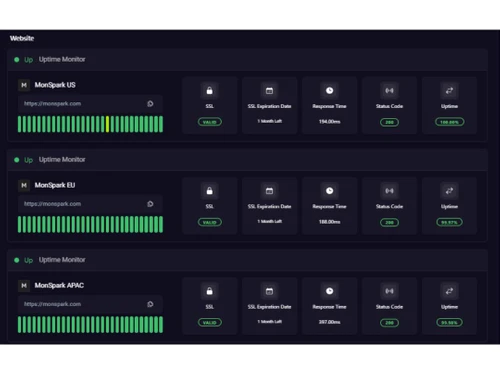Click the SSL lock icon for MonSpark EU
The width and height of the screenshot is (500, 375).
209,191
